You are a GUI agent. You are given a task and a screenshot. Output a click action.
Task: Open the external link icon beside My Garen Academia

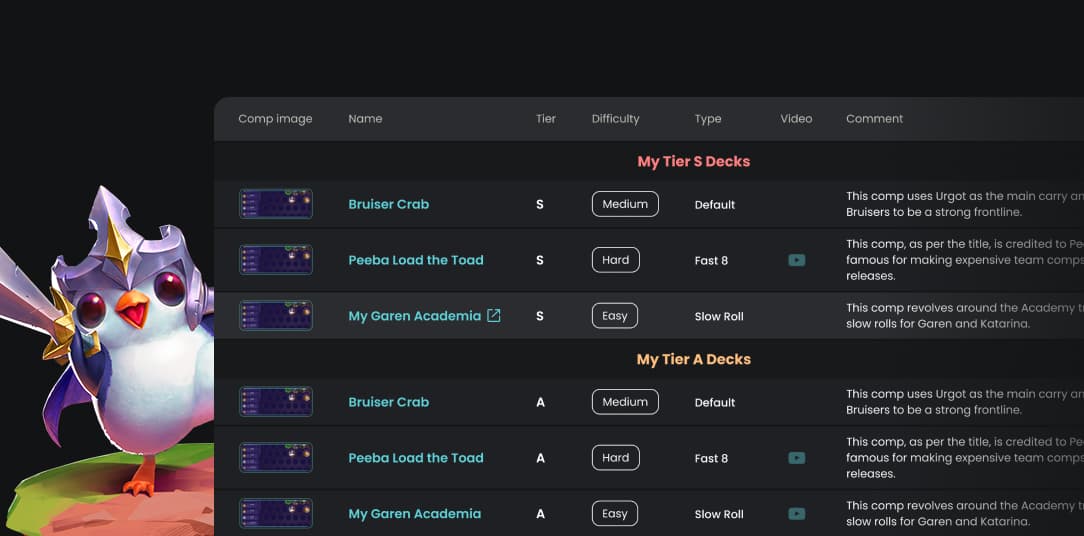click(494, 315)
